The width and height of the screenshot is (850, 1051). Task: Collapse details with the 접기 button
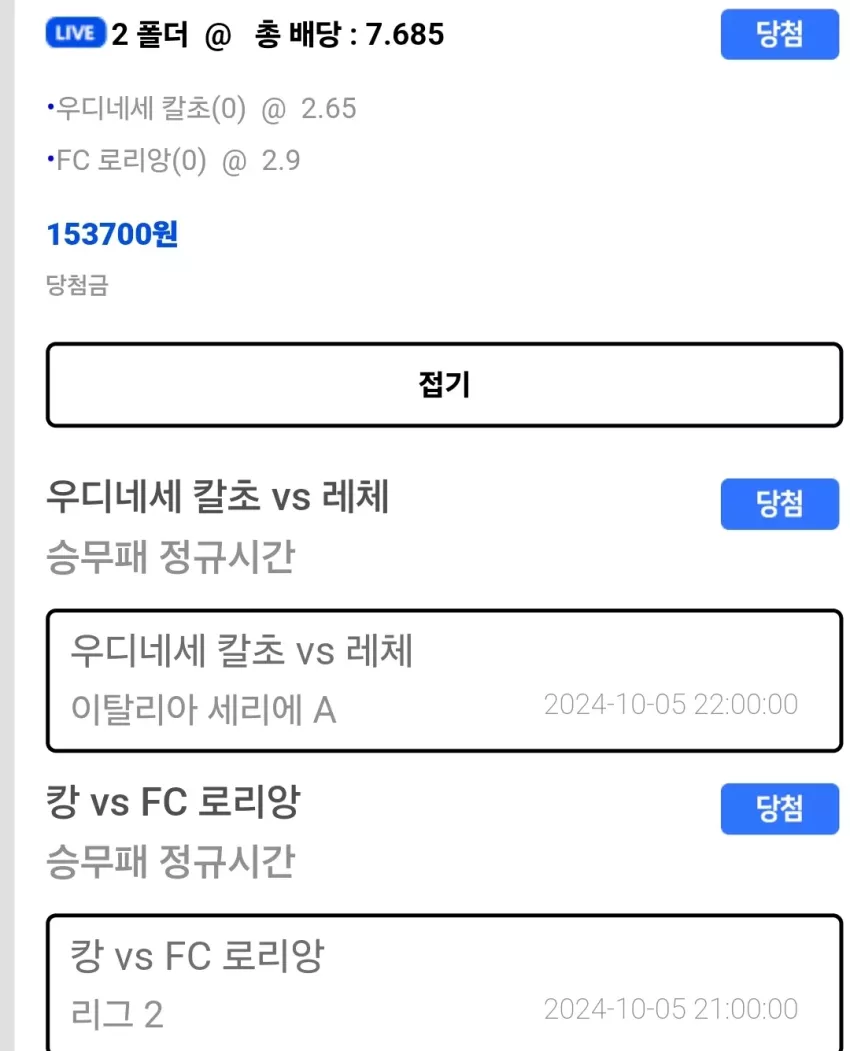(444, 385)
